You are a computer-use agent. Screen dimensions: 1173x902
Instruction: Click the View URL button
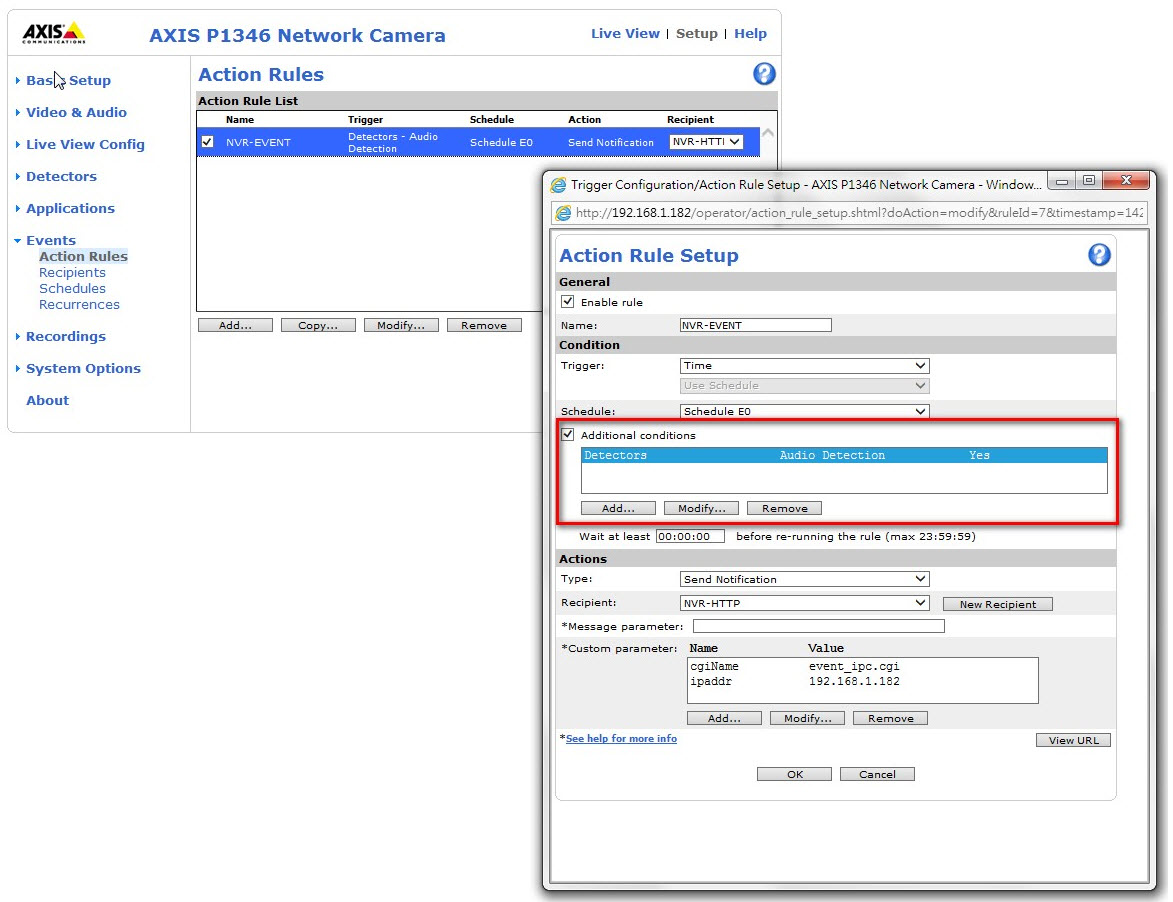[1073, 740]
